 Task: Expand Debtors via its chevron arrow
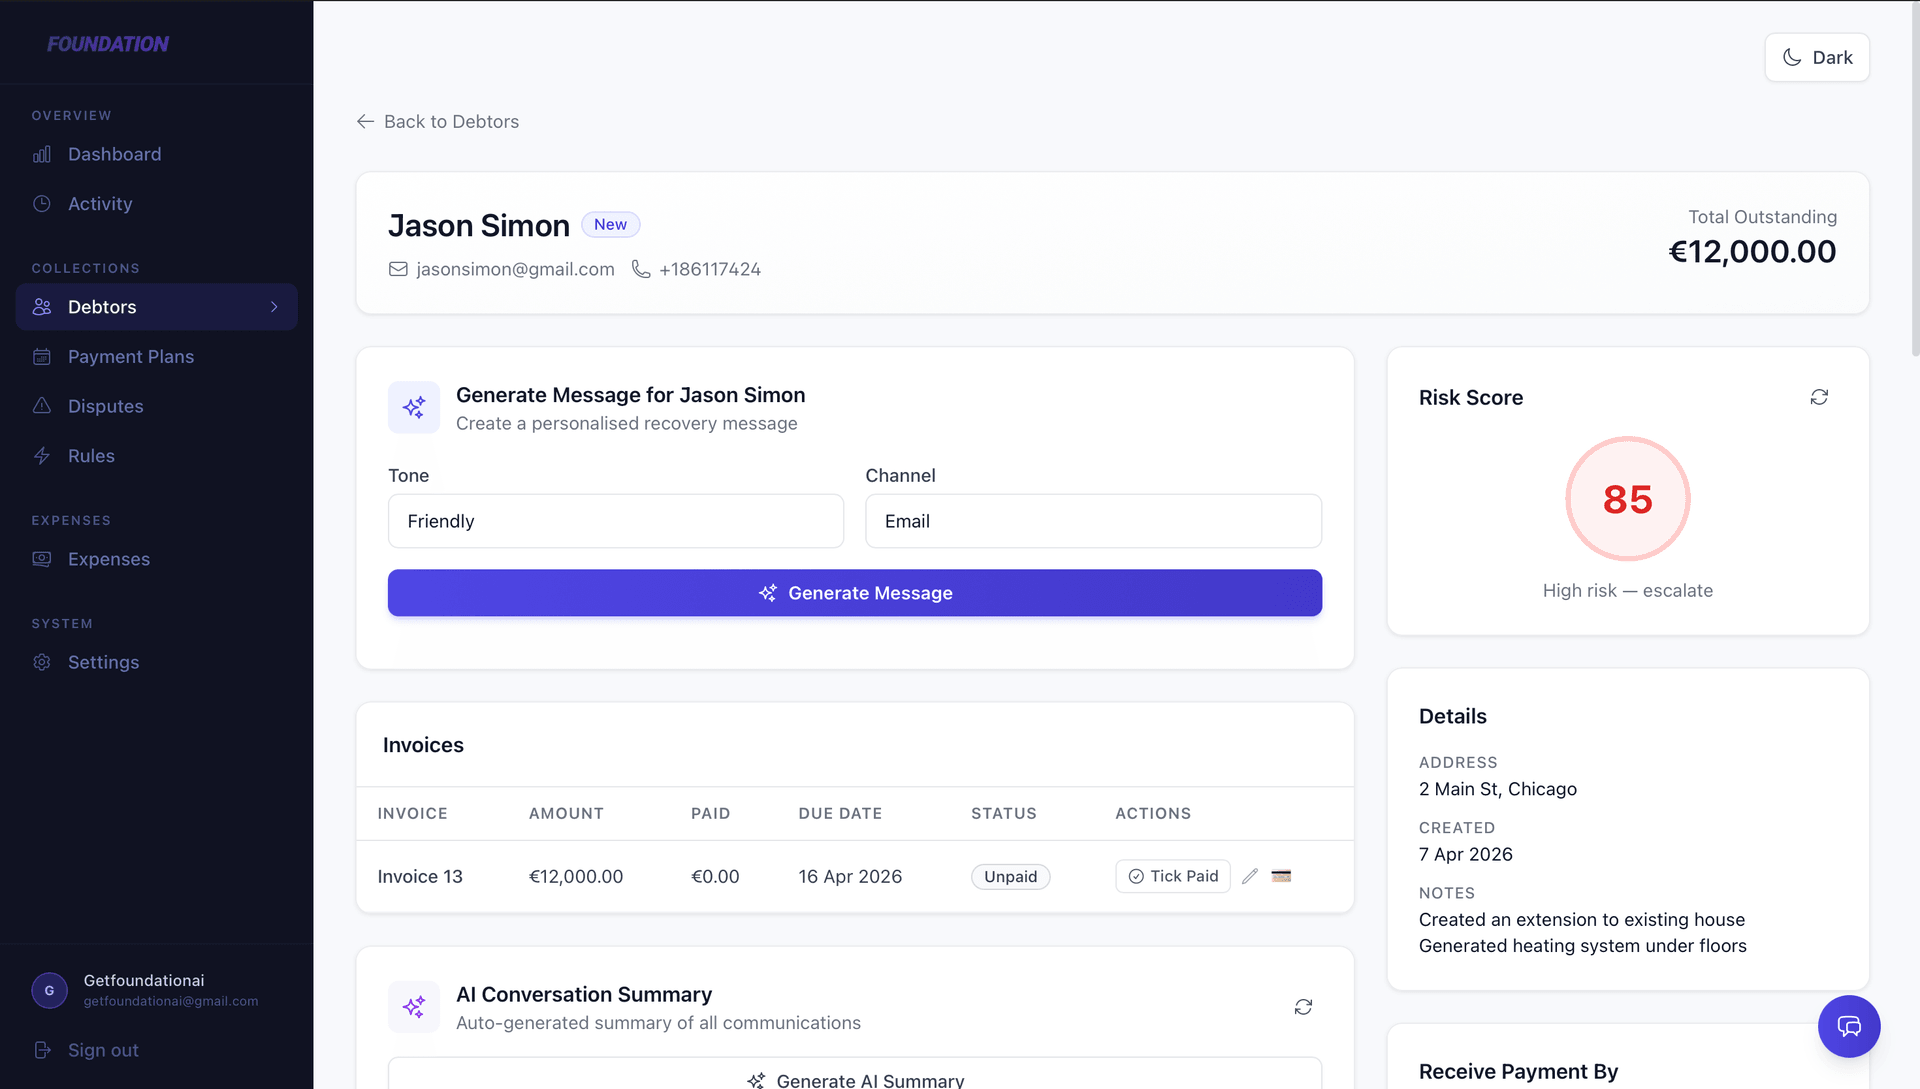pos(274,307)
